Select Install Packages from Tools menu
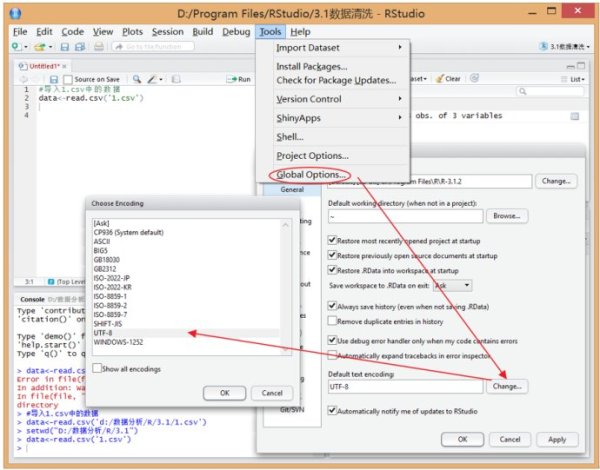 click(x=312, y=67)
